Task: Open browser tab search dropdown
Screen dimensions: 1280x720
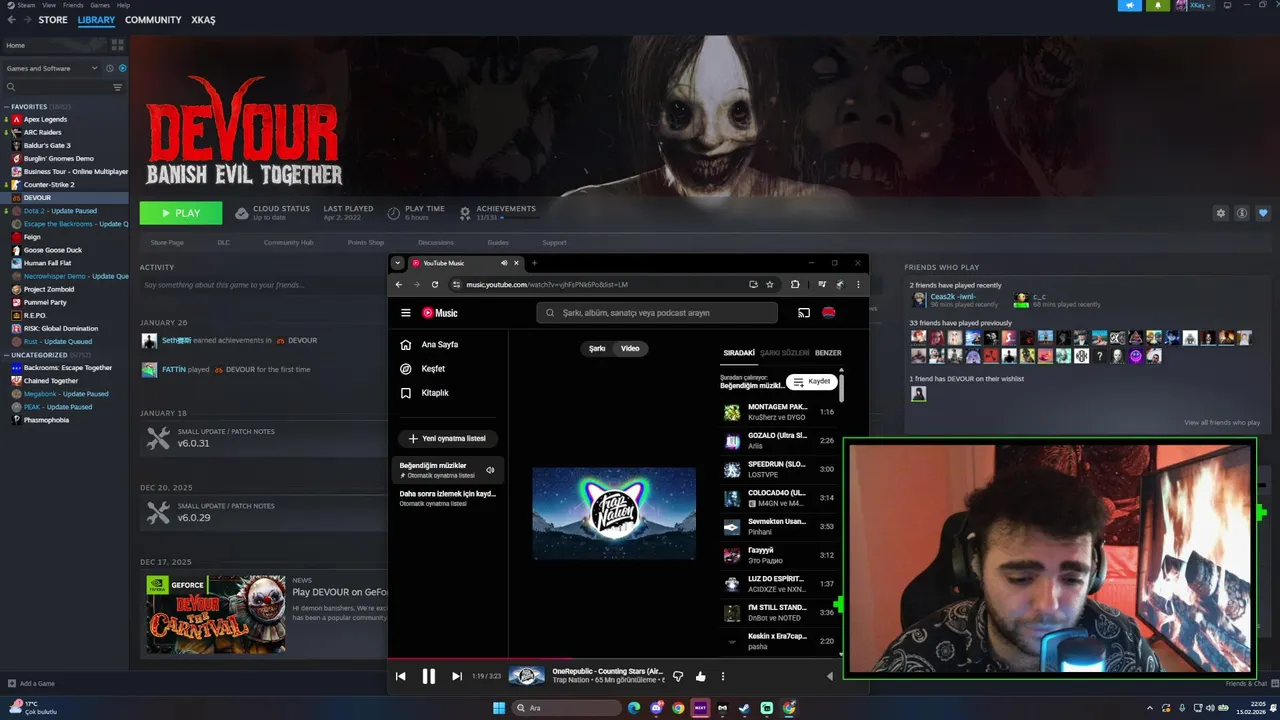Action: tap(397, 263)
